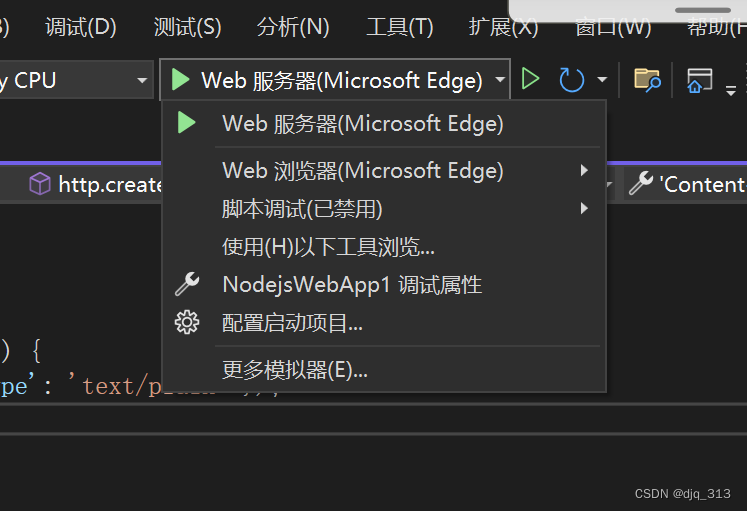The height and width of the screenshot is (511, 747).
Task: Click the 'text/p code string in editor
Action: point(114,386)
